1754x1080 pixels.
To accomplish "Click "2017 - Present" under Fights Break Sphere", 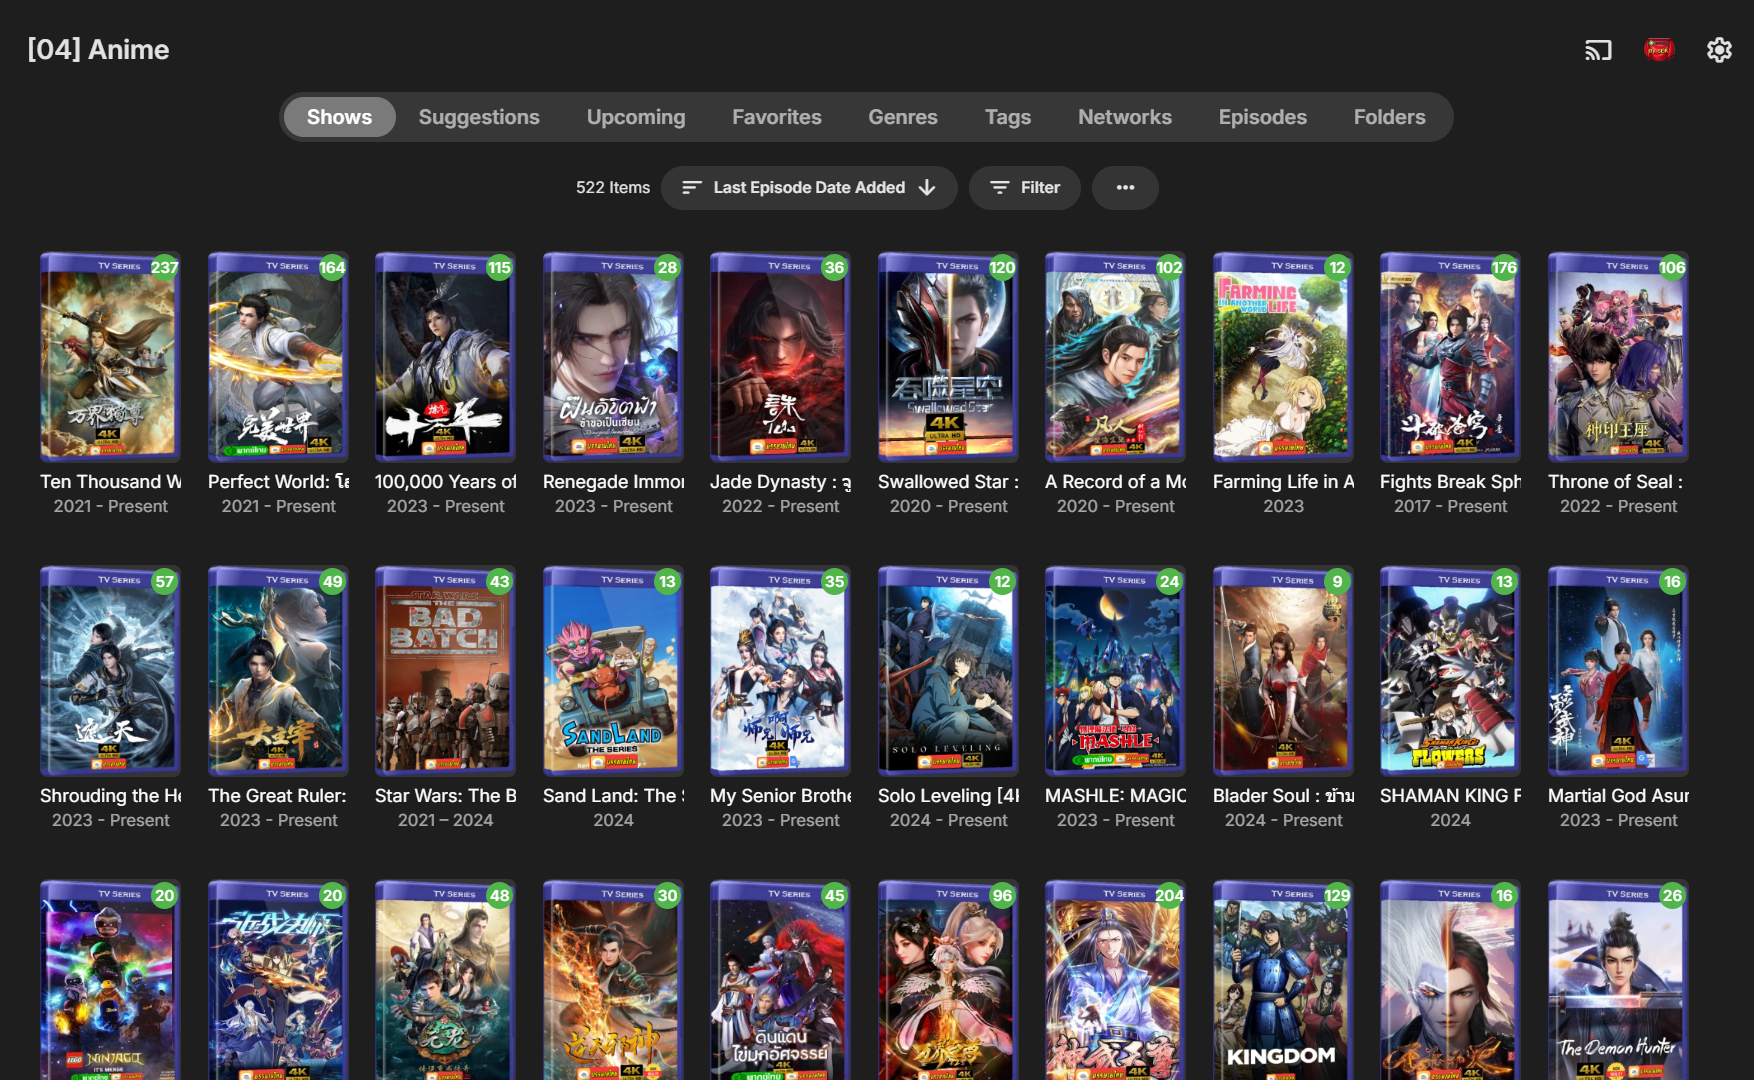I will pyautogui.click(x=1450, y=506).
